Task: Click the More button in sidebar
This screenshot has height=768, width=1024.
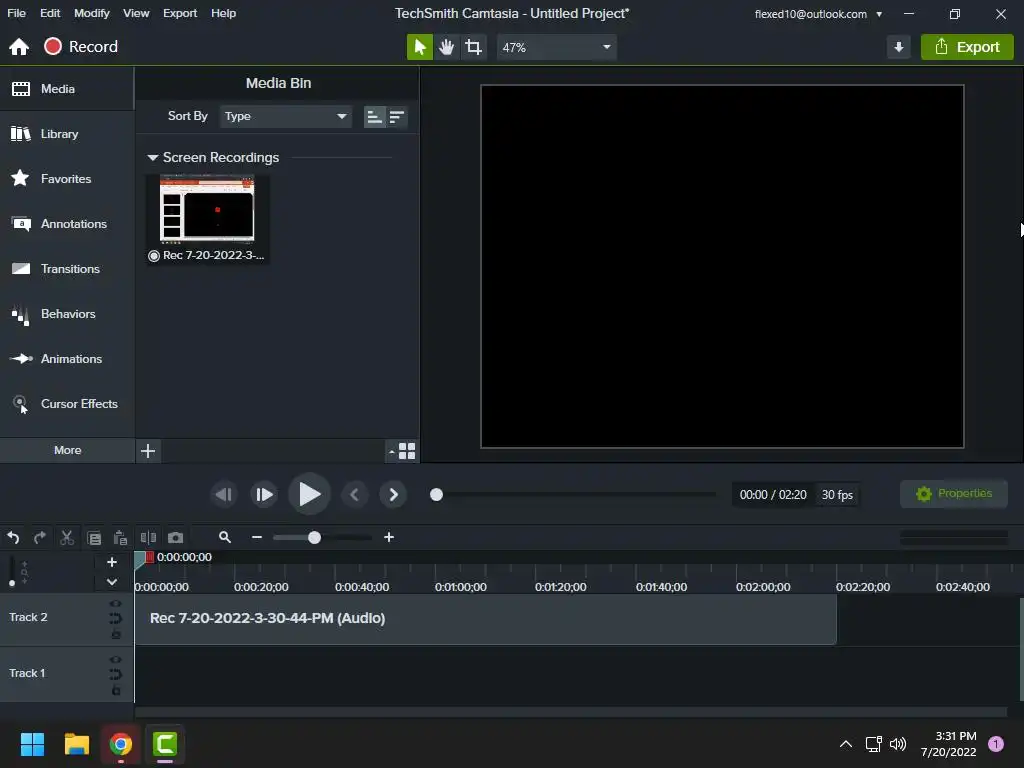Action: (67, 450)
